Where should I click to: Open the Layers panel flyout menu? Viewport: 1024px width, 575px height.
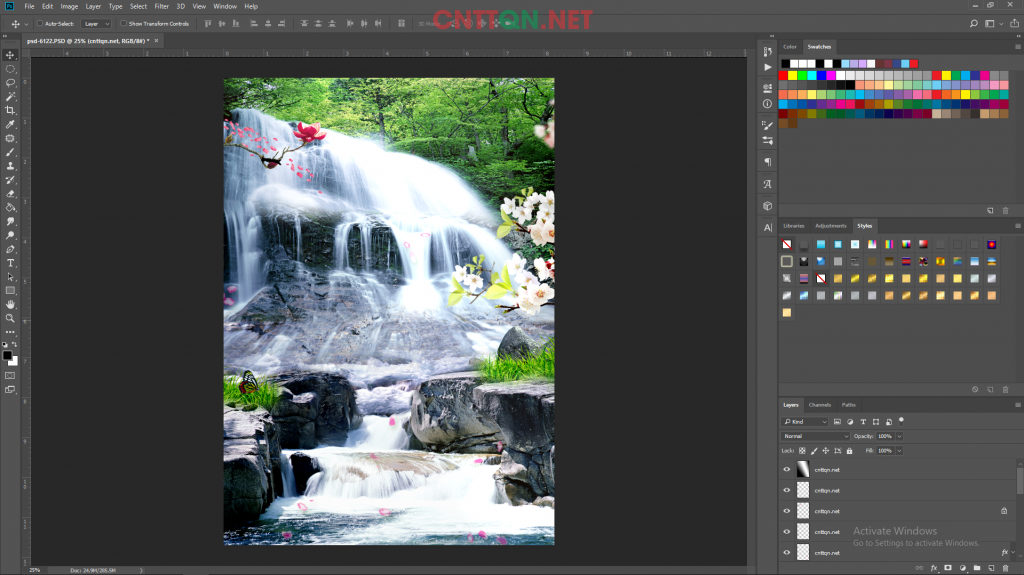click(1017, 405)
